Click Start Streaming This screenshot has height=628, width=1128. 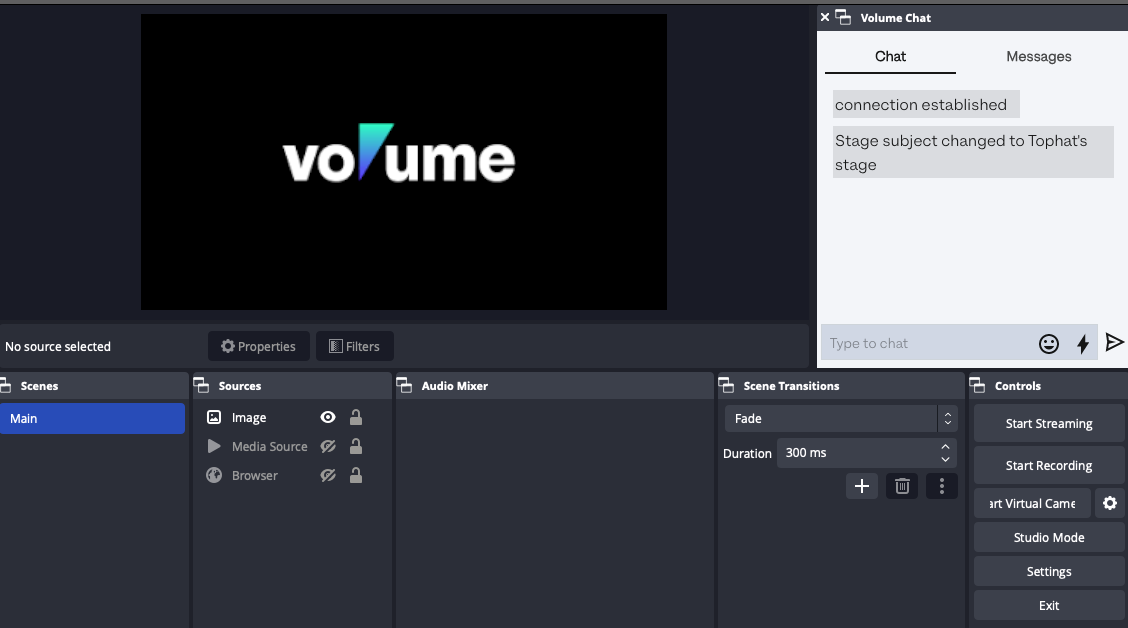coord(1049,424)
